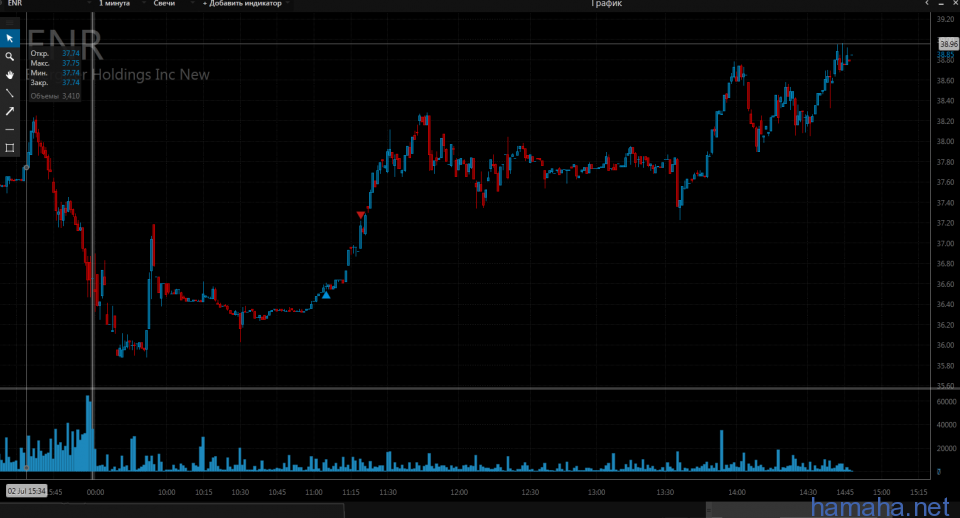The image size is (960, 518).
Task: Click the 38.96 price label on axis
Action: pos(948,44)
